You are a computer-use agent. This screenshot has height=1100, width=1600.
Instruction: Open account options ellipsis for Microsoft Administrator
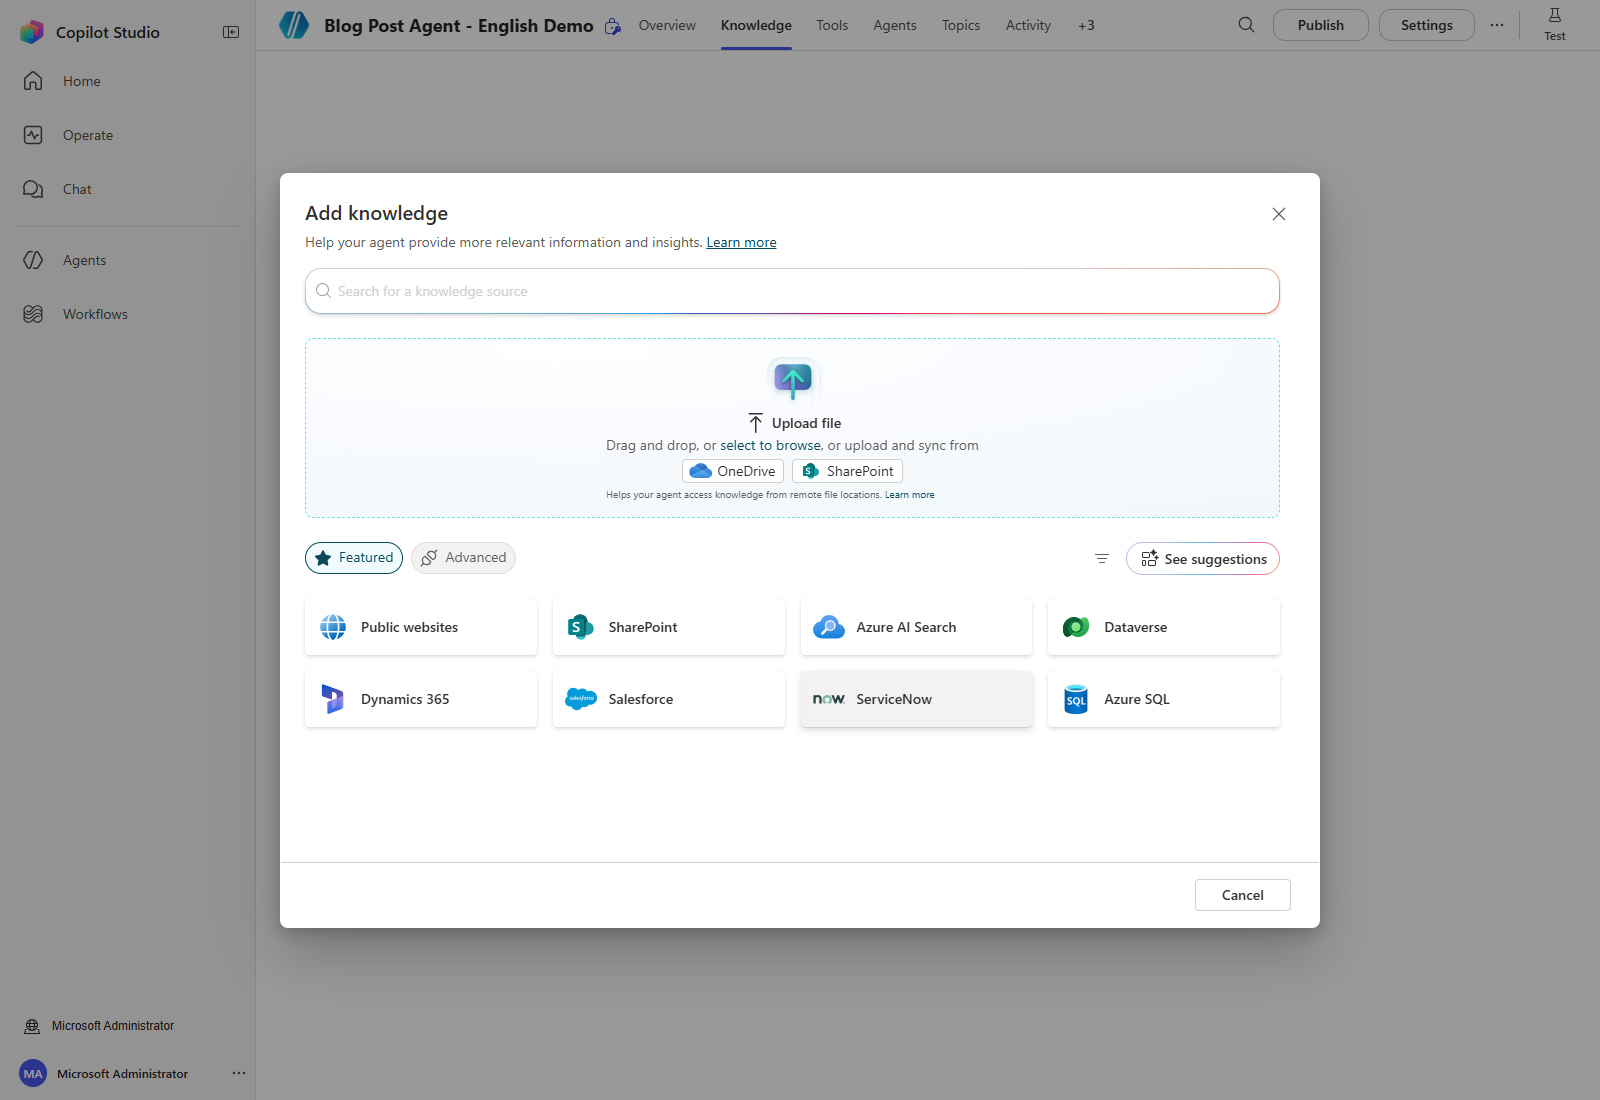coord(239,1073)
